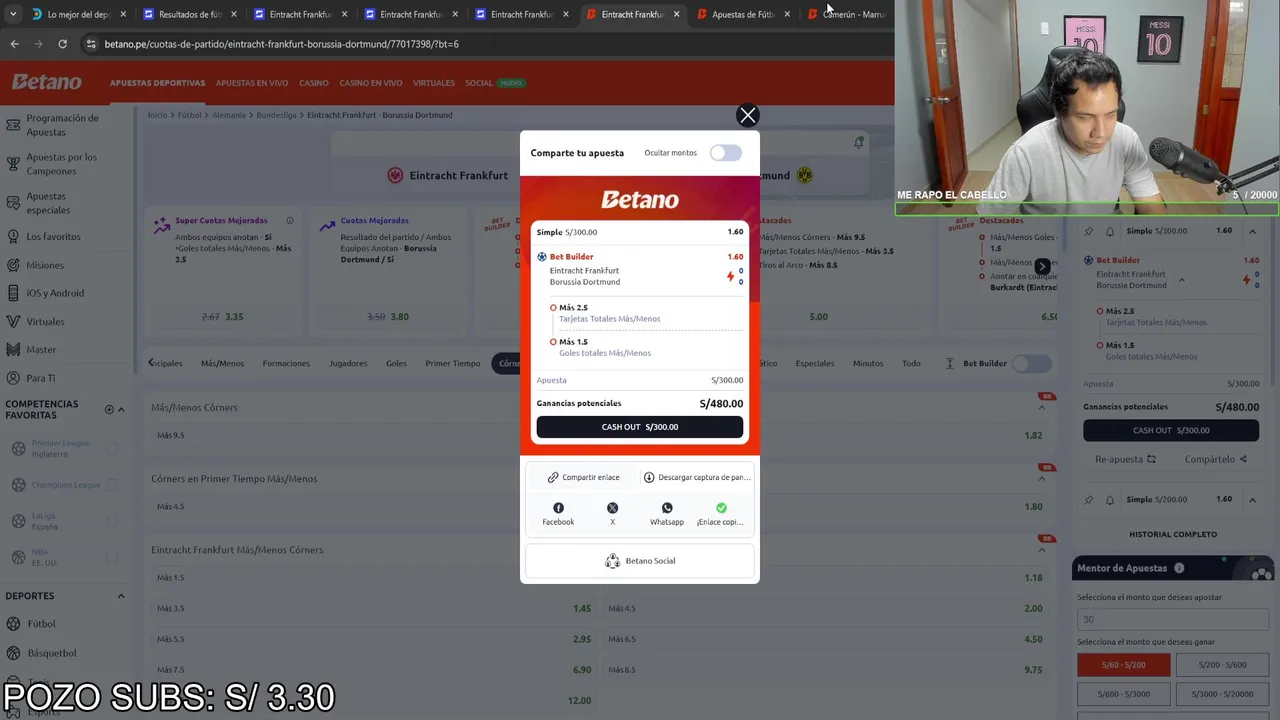This screenshot has height=720, width=1280.
Task: Toggle the Premier League Inglaterra checkbox
Action: [x=112, y=449]
